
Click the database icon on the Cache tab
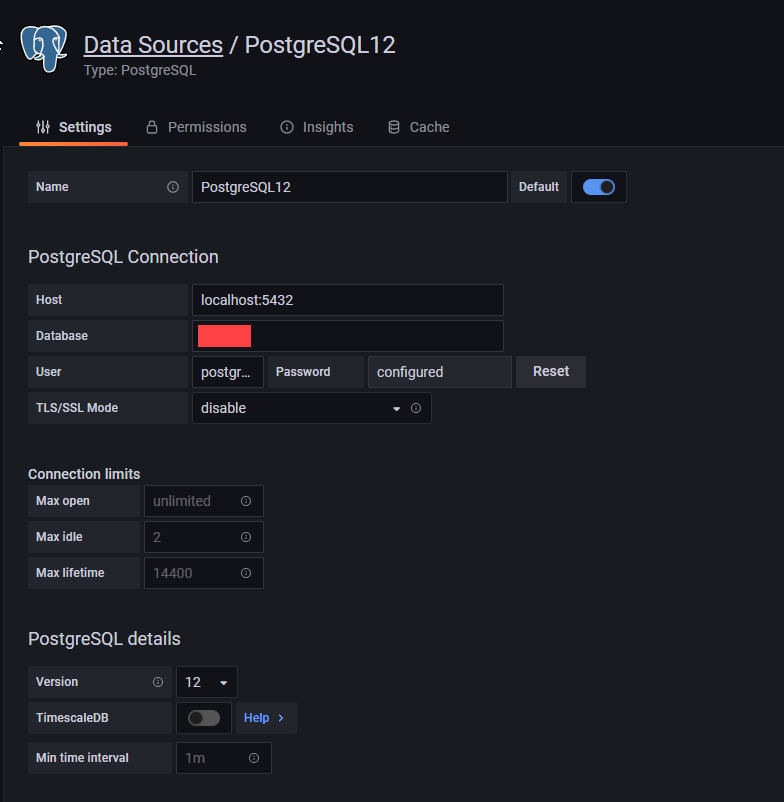click(x=393, y=127)
